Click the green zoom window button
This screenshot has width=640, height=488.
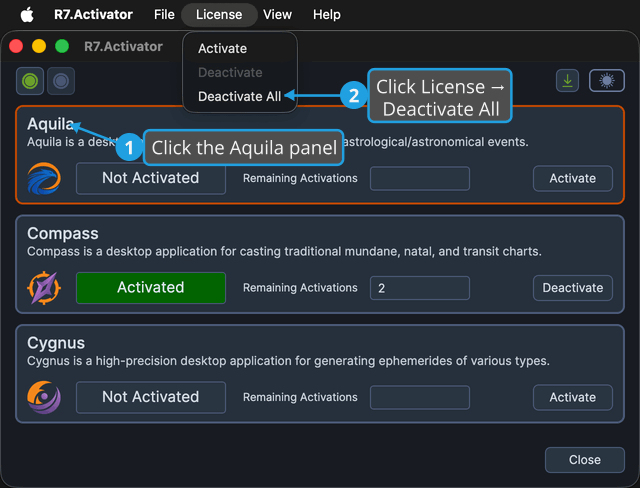[62, 46]
